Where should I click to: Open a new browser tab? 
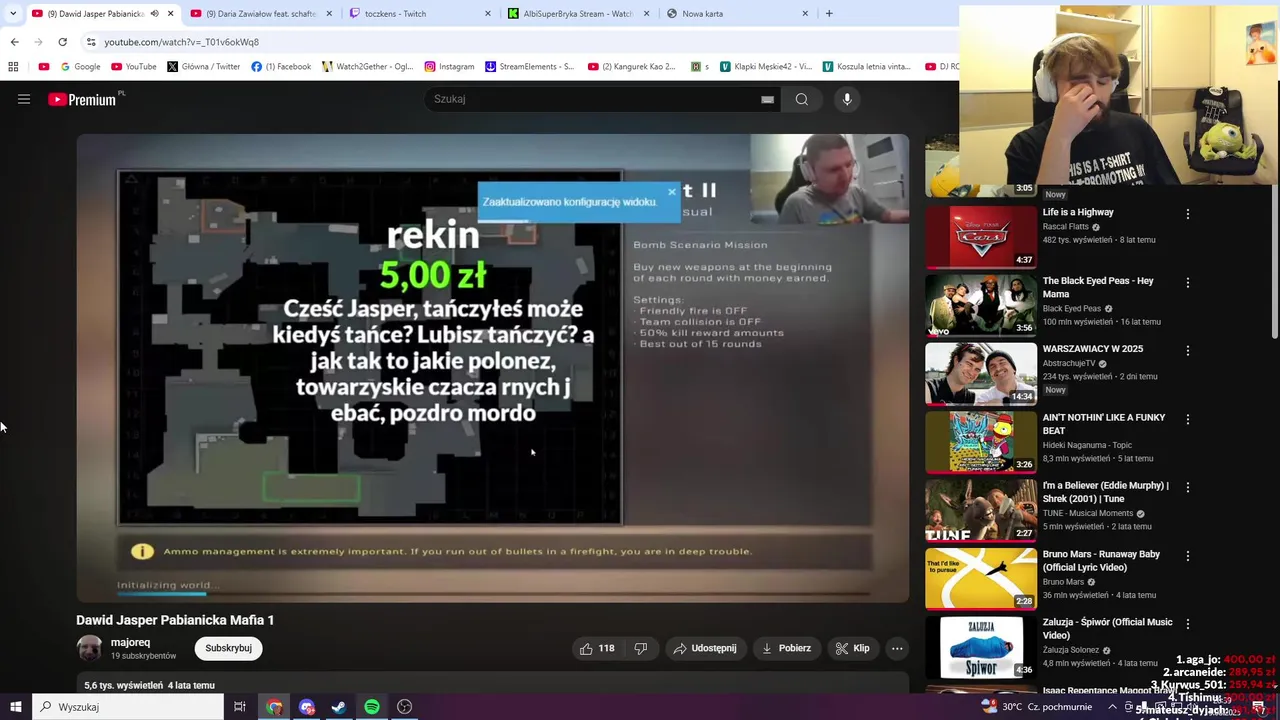point(829,14)
